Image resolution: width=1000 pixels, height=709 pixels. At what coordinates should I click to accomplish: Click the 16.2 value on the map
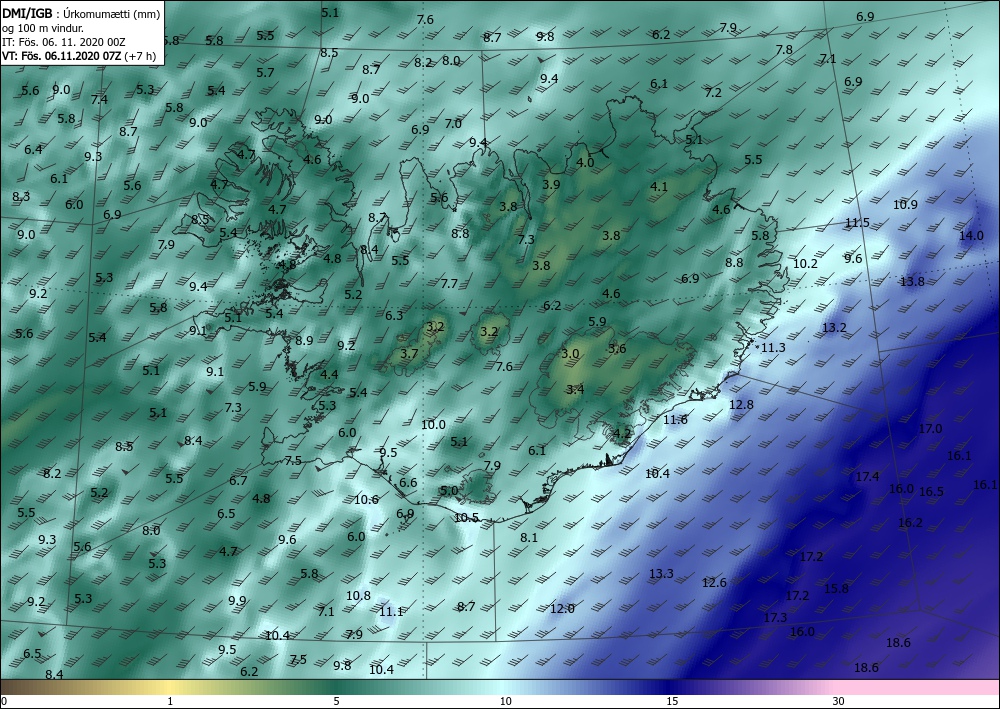click(910, 523)
